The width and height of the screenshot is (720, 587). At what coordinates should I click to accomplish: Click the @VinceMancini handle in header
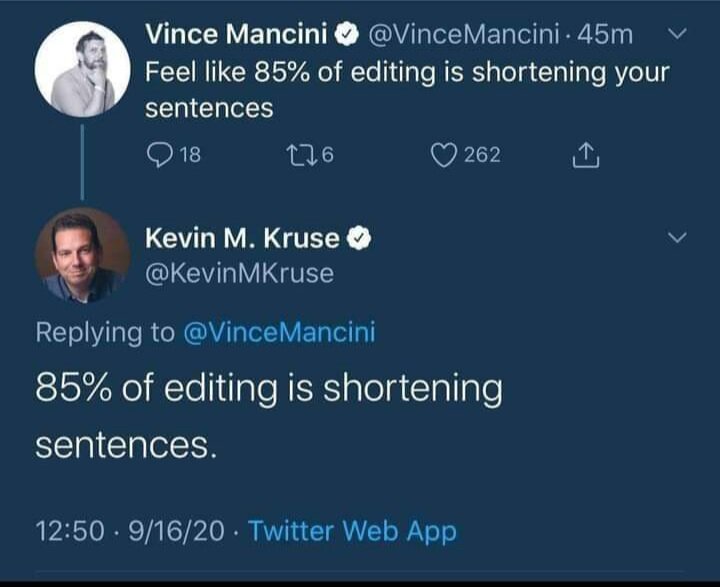point(460,35)
